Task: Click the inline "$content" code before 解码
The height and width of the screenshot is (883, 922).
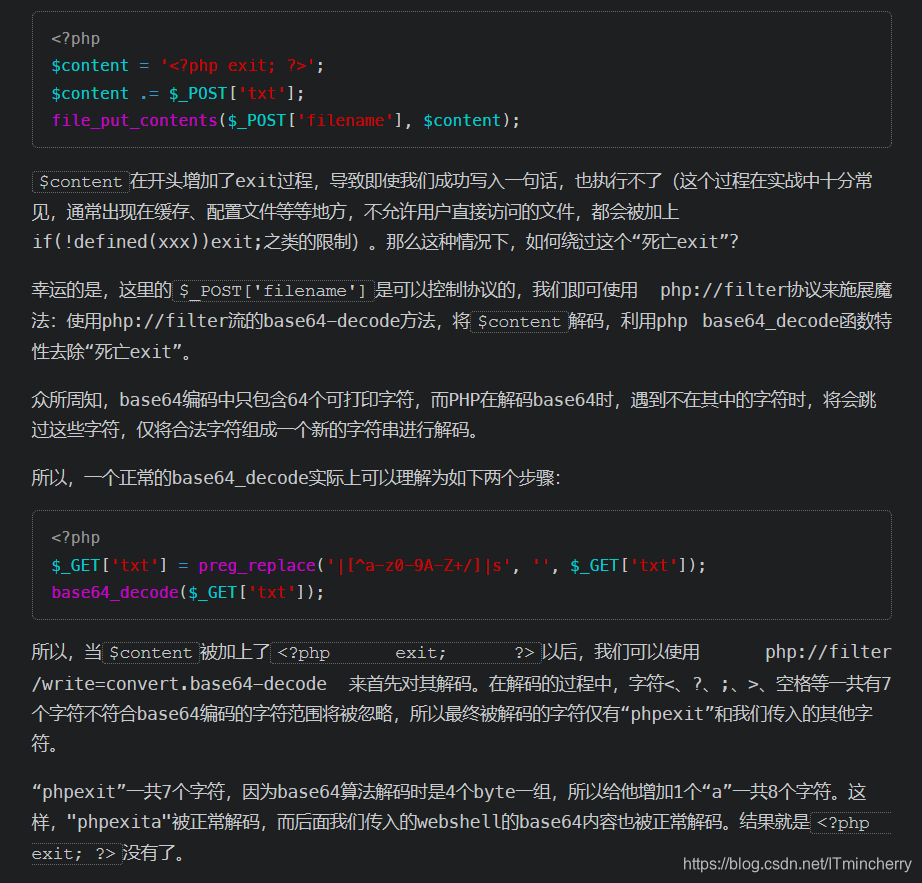Action: 519,322
